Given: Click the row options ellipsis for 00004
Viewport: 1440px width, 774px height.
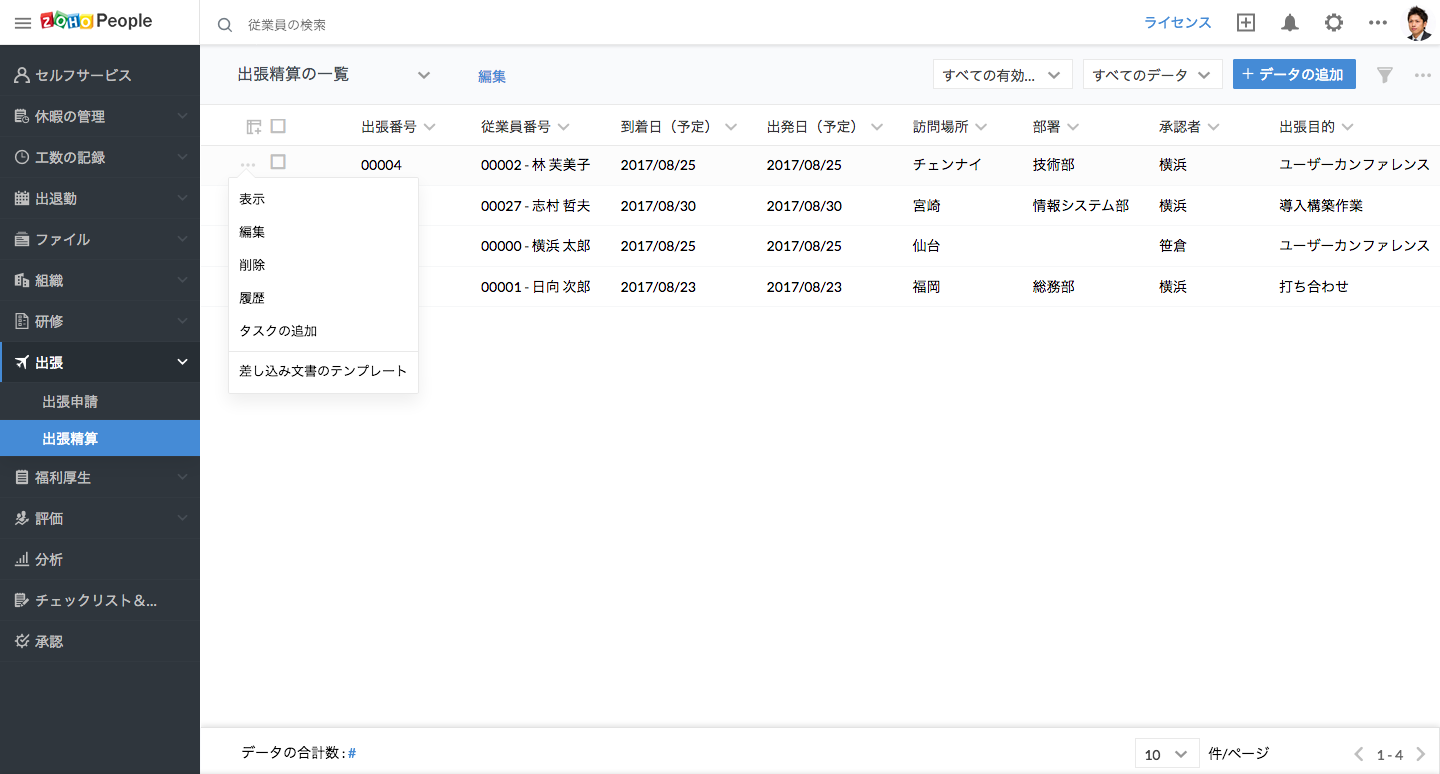Looking at the screenshot, I should tap(248, 164).
